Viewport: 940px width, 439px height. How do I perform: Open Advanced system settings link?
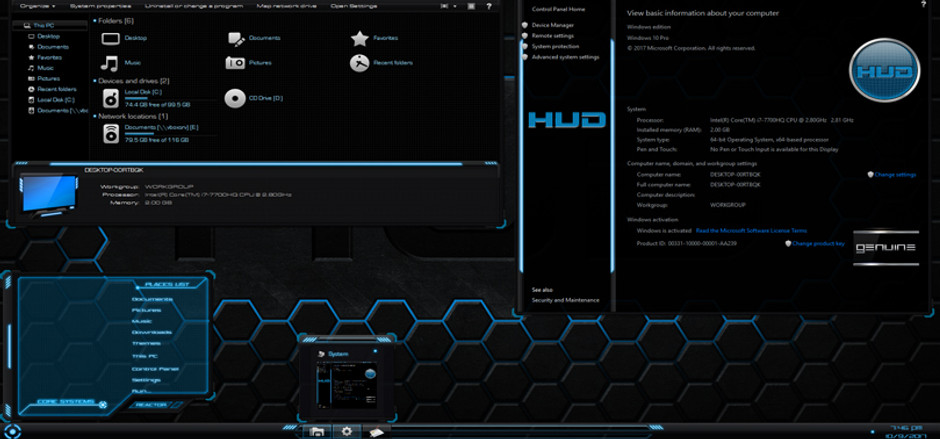(565, 57)
